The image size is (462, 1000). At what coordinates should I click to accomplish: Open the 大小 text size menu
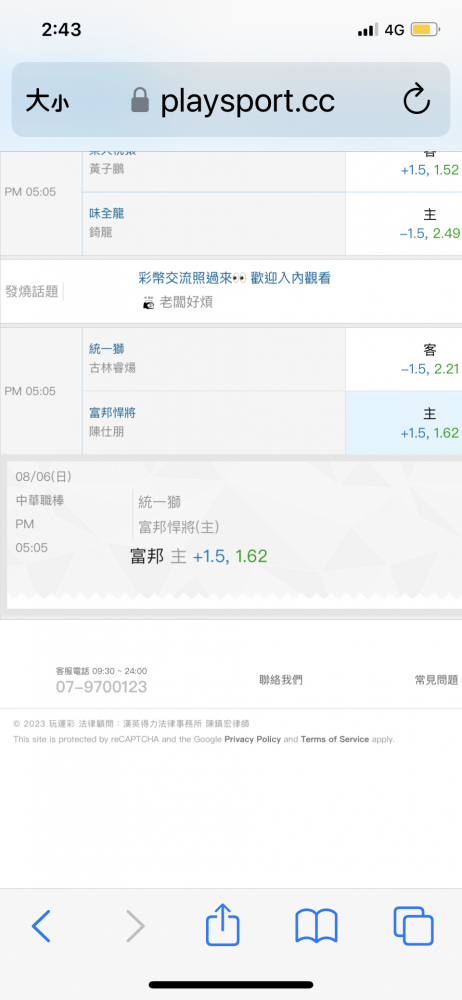pos(47,101)
